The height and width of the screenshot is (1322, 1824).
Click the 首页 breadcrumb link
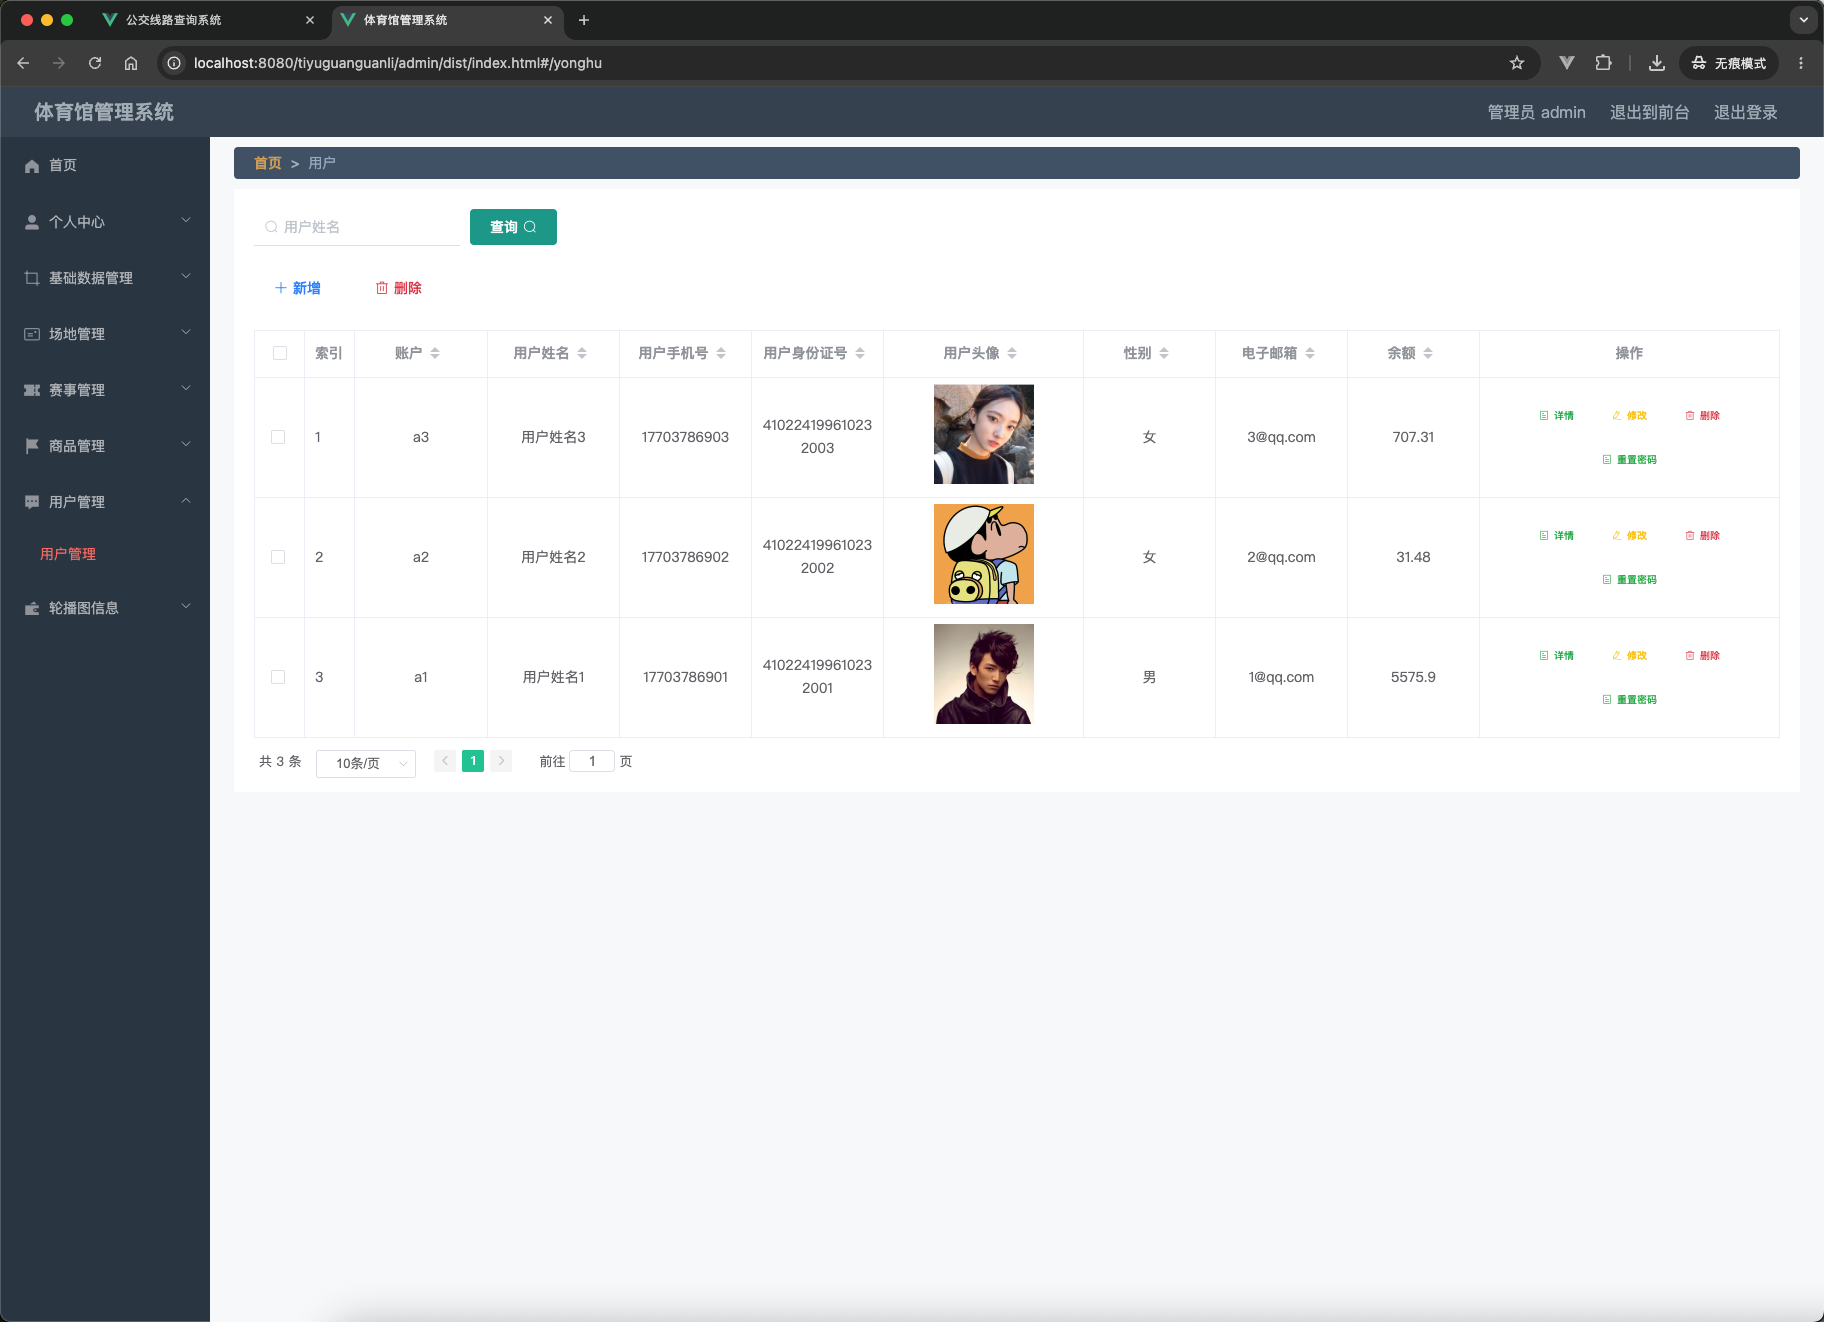point(268,163)
